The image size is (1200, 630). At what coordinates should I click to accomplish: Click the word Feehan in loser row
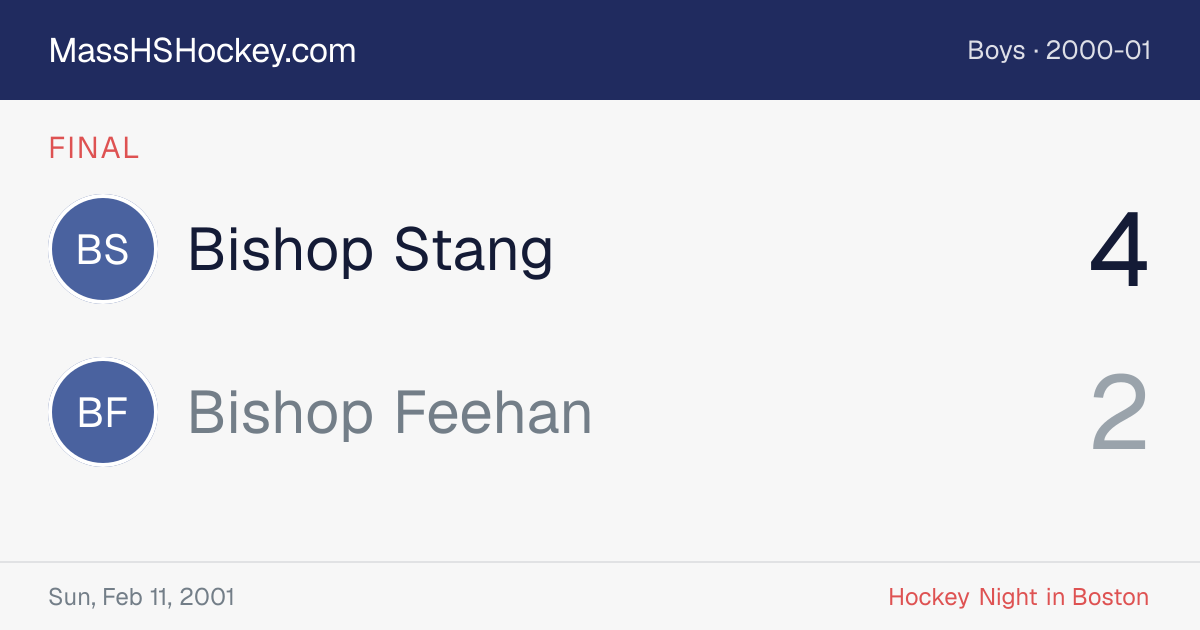[494, 412]
